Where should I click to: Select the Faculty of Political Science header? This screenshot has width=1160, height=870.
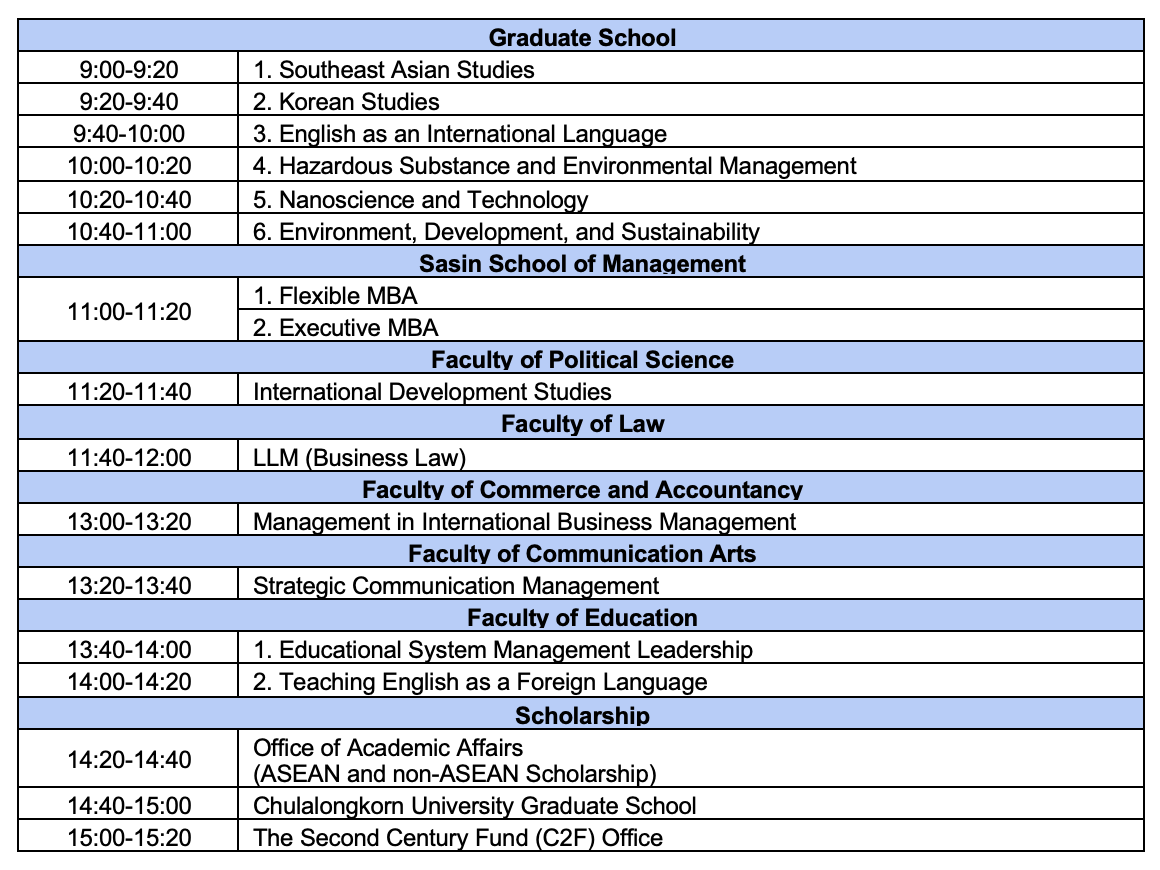580,359
